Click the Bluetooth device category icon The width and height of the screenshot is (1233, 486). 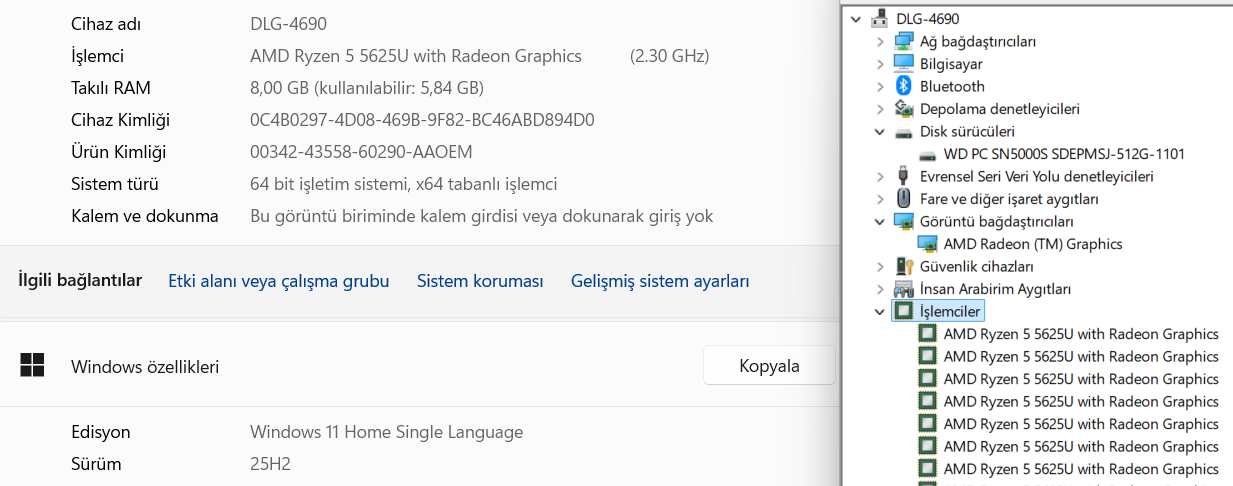pyautogui.click(x=904, y=86)
